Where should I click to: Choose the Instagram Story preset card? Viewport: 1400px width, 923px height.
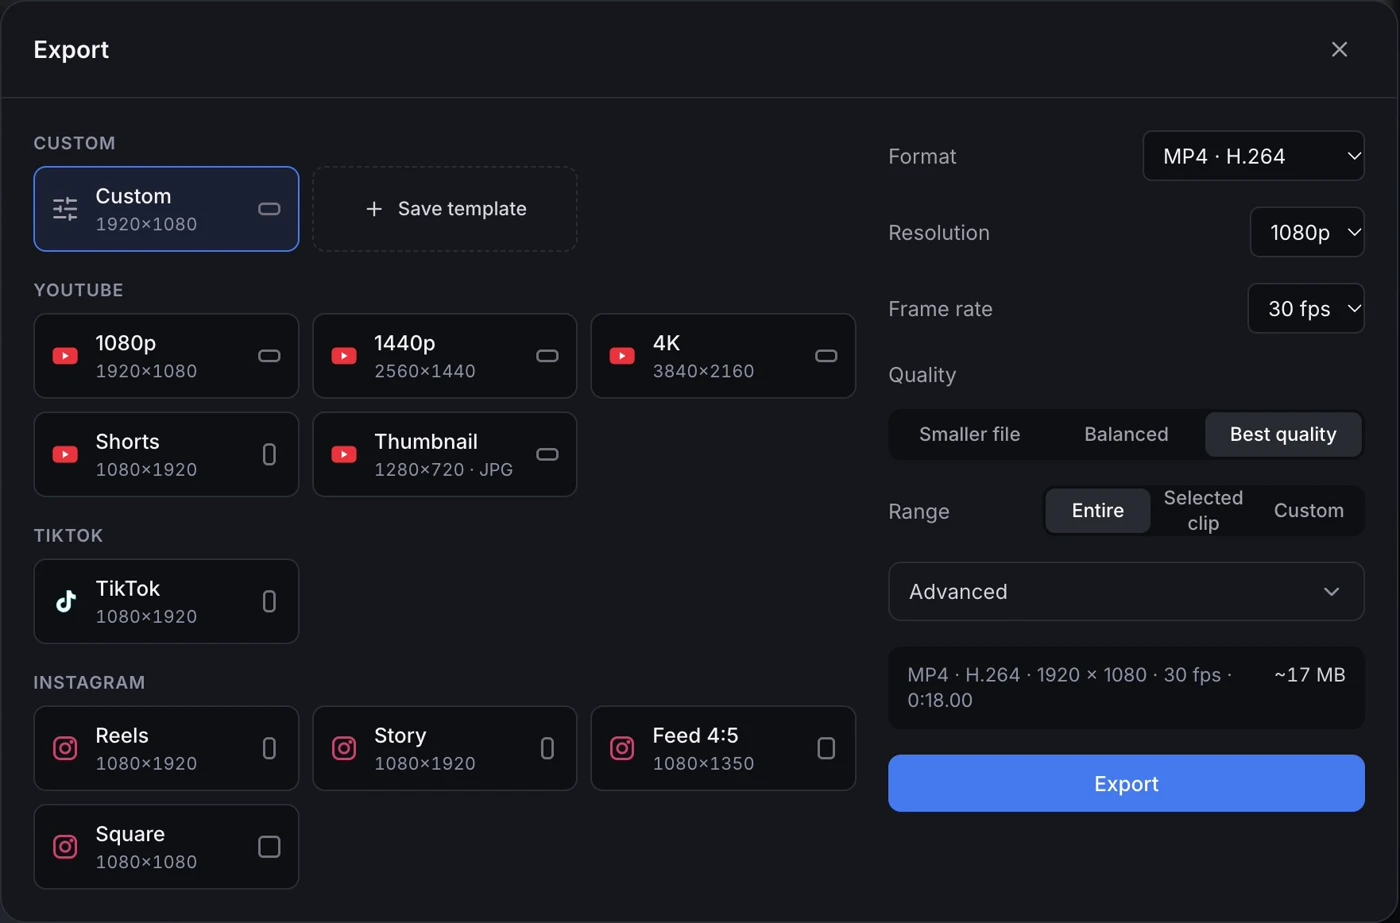445,748
